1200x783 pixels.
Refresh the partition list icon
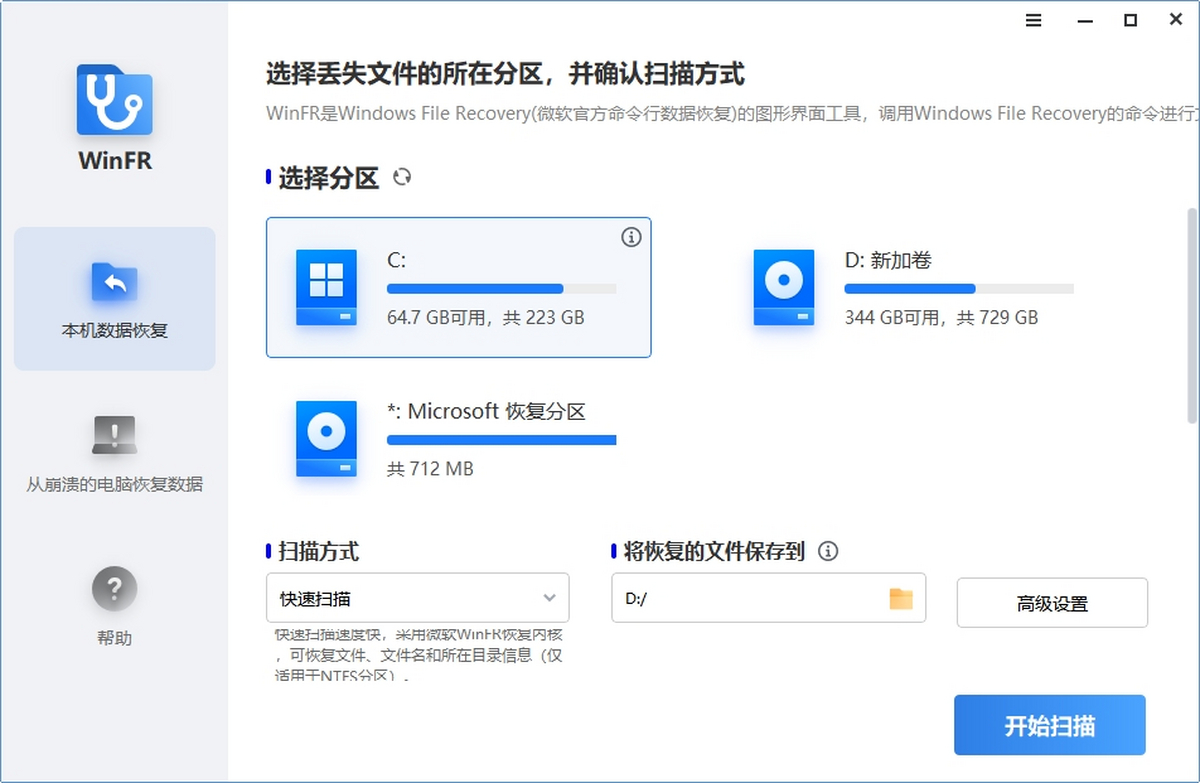coord(402,178)
